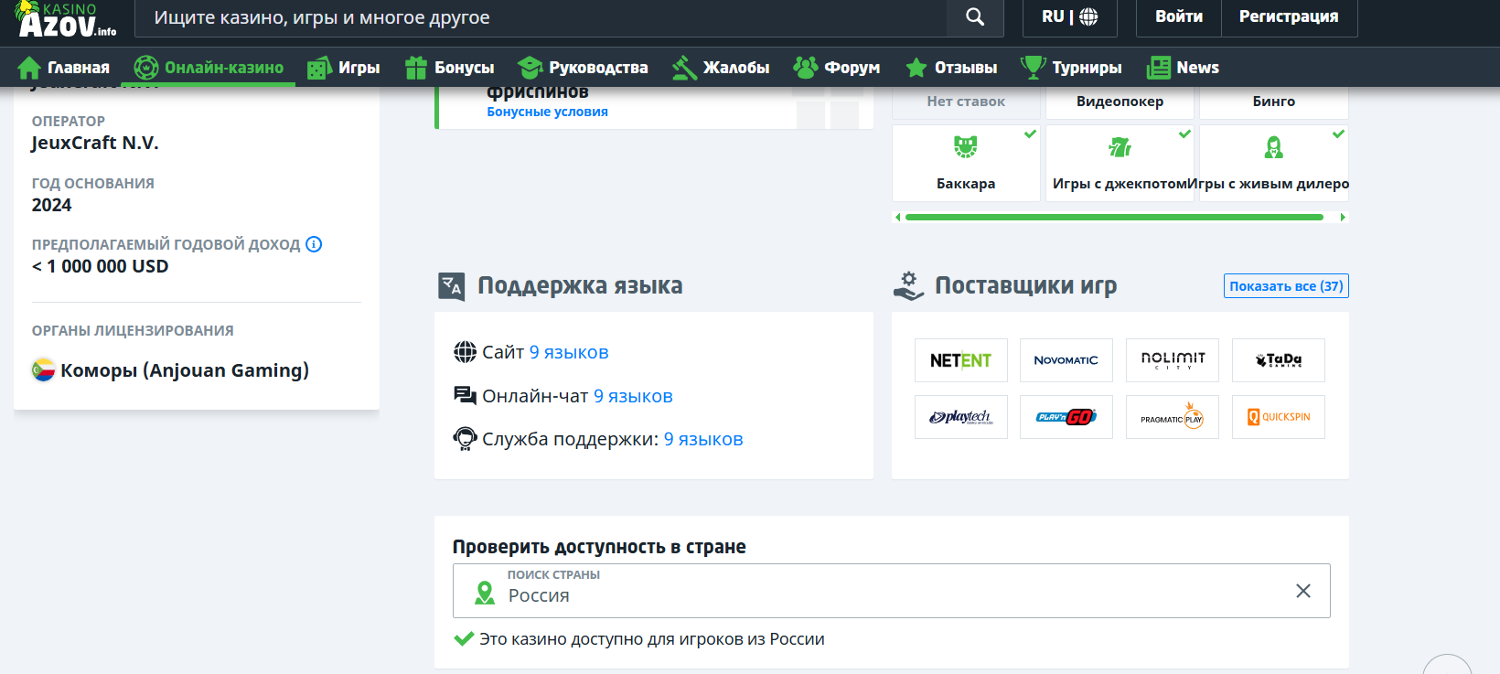The image size is (1500, 674).
Task: Choose the Nolimit City provider logo
Action: point(1172,360)
